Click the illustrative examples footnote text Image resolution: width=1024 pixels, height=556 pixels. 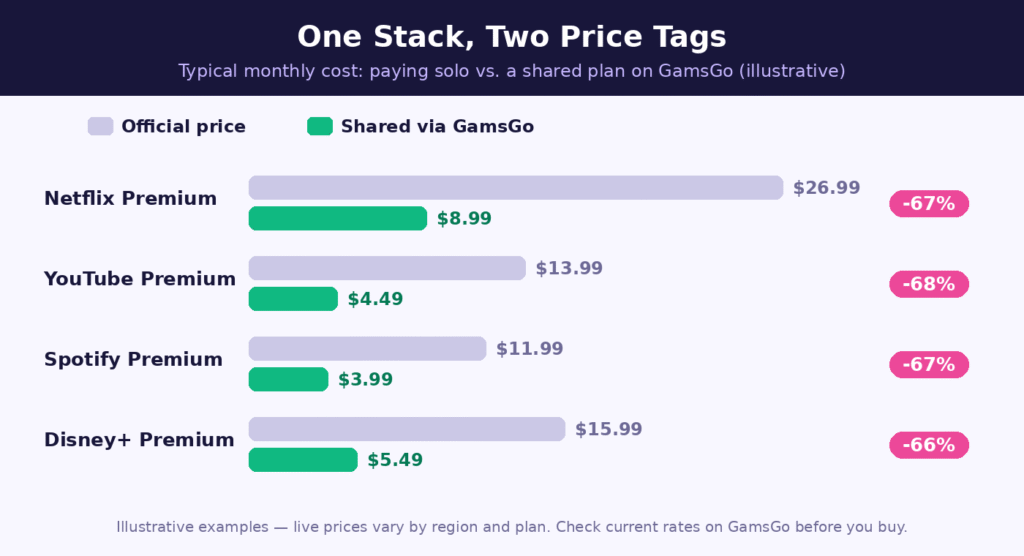512,527
